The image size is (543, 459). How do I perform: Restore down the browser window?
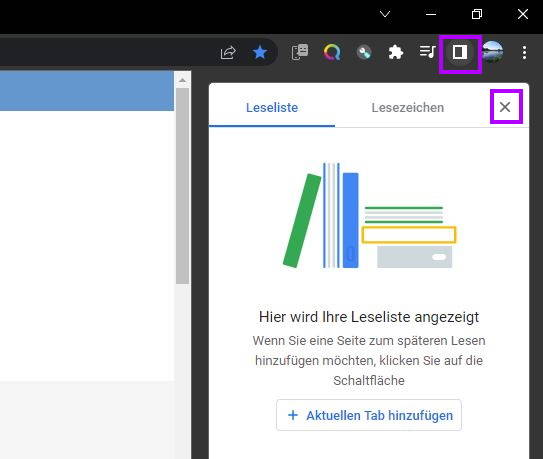[477, 14]
